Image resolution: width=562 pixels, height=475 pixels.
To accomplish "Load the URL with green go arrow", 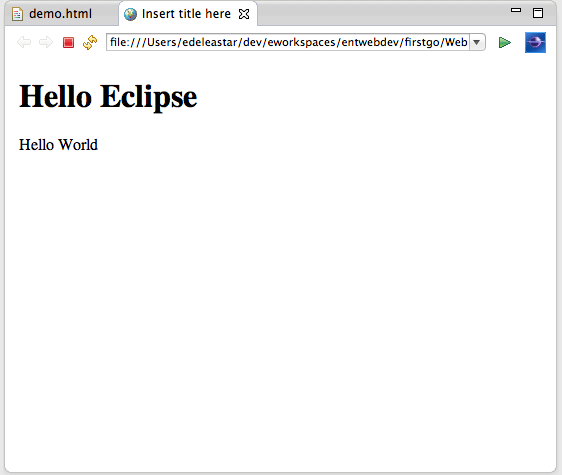I will pos(505,43).
